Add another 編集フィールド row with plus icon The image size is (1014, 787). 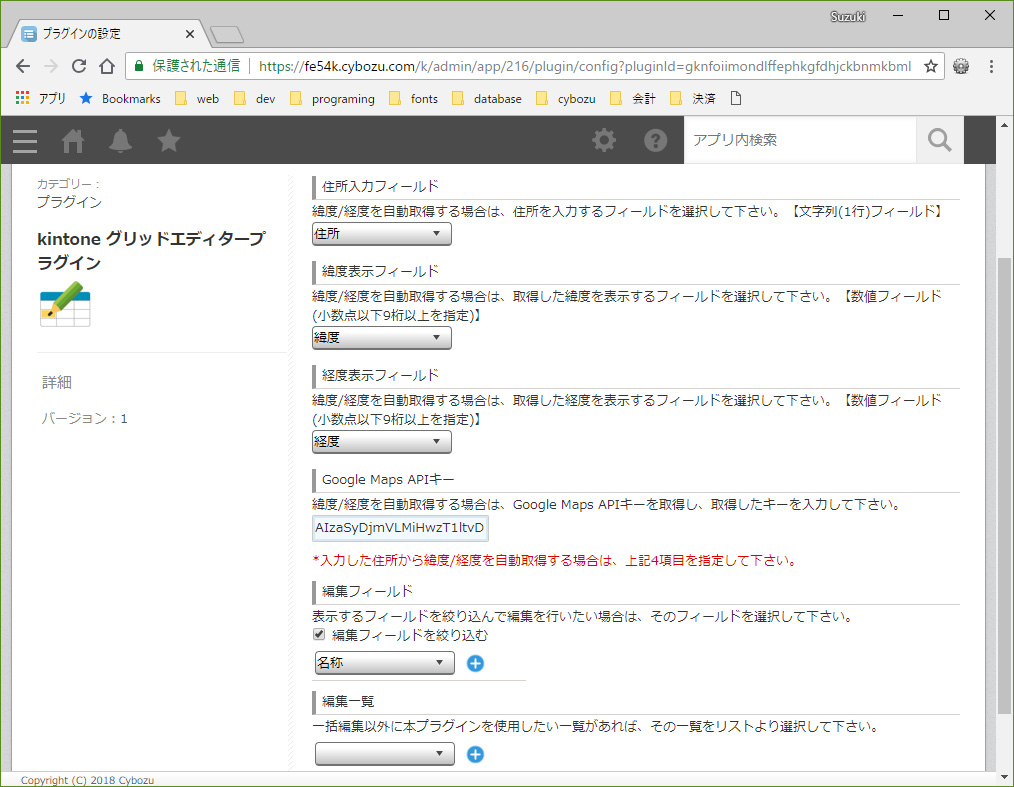click(476, 663)
